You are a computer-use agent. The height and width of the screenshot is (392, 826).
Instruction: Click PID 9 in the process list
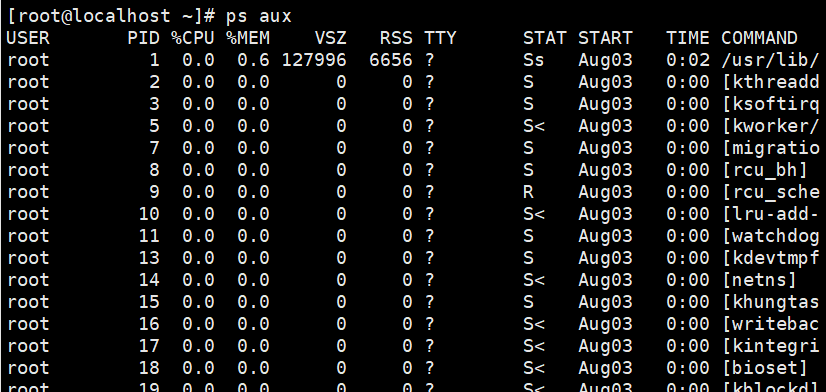[154, 192]
